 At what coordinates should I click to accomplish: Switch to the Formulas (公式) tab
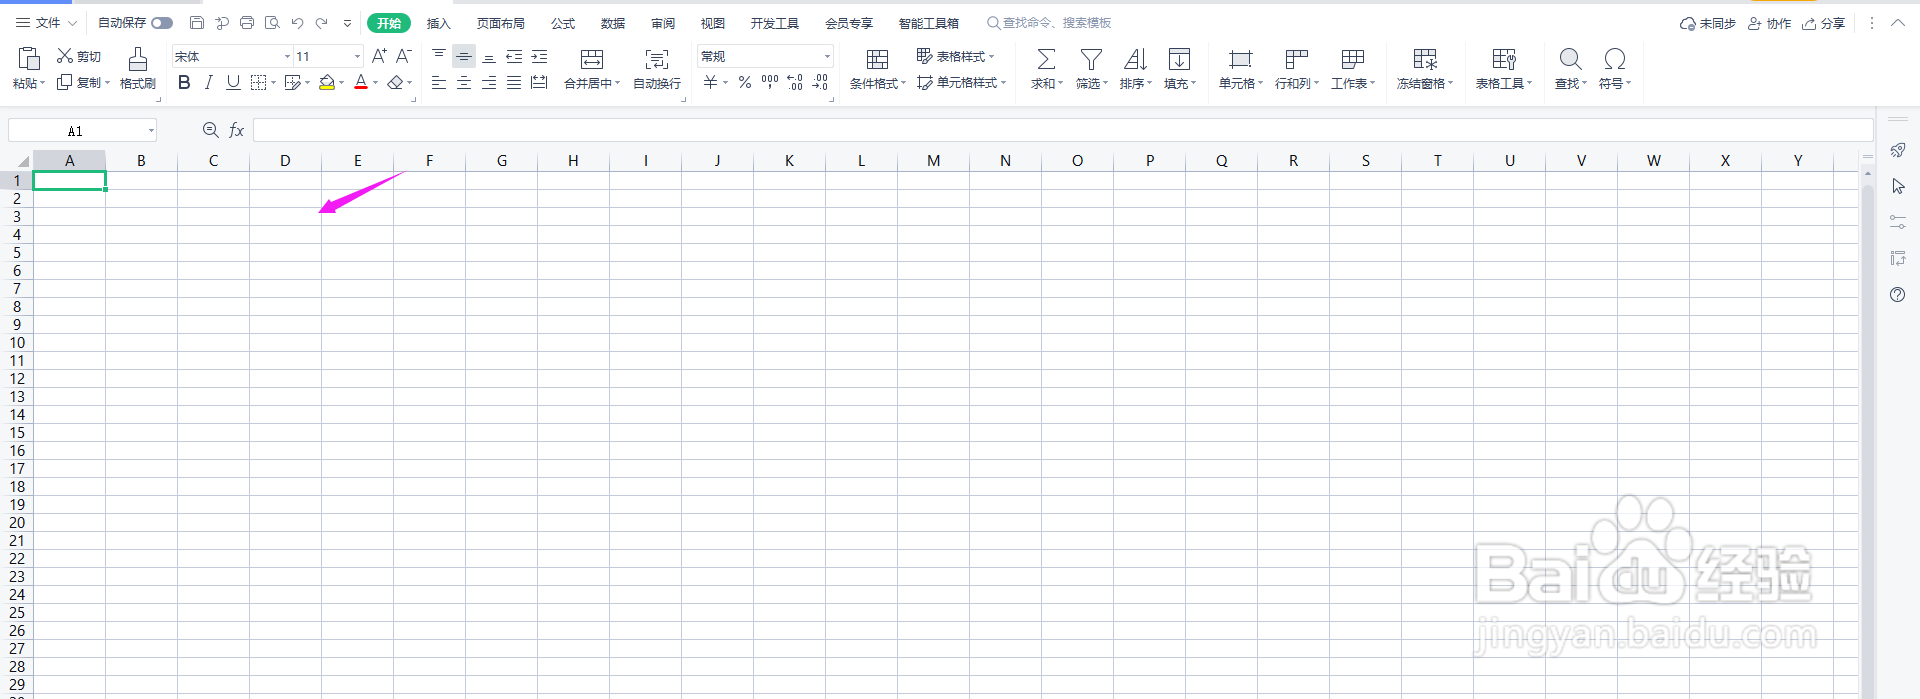[563, 23]
